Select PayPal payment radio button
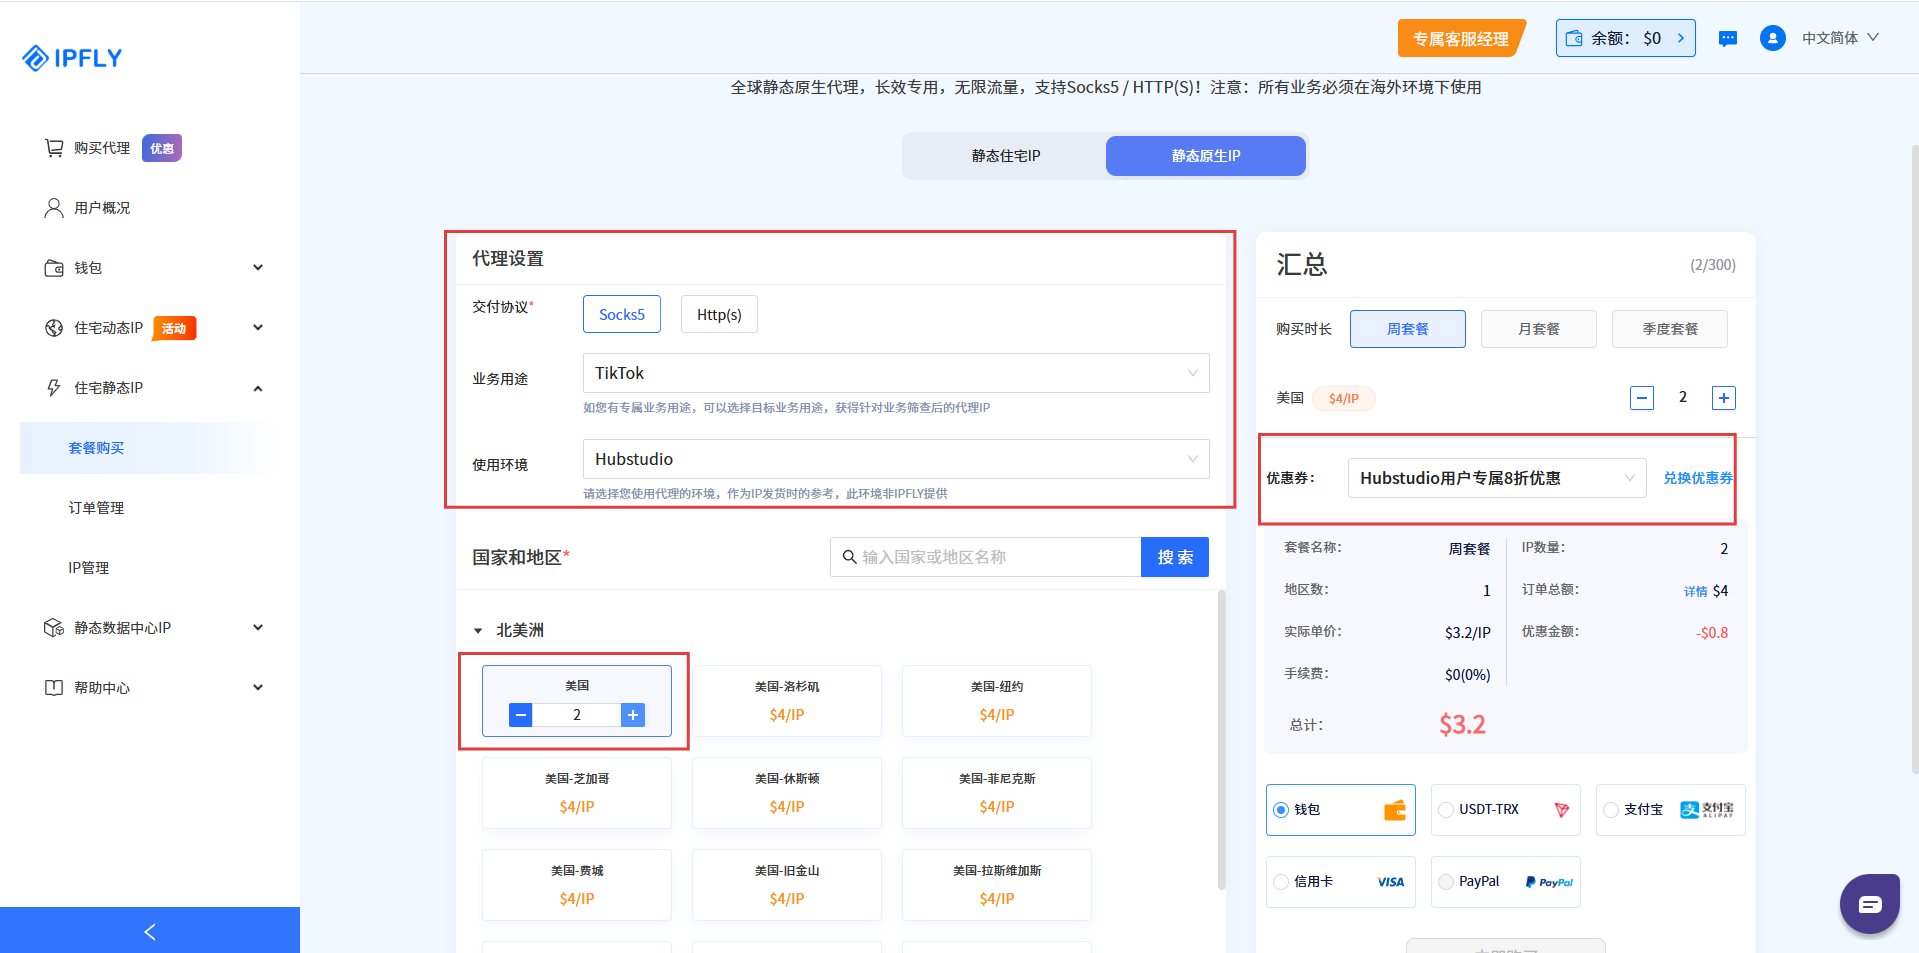Screen dimensions: 1919x953 point(1446,882)
